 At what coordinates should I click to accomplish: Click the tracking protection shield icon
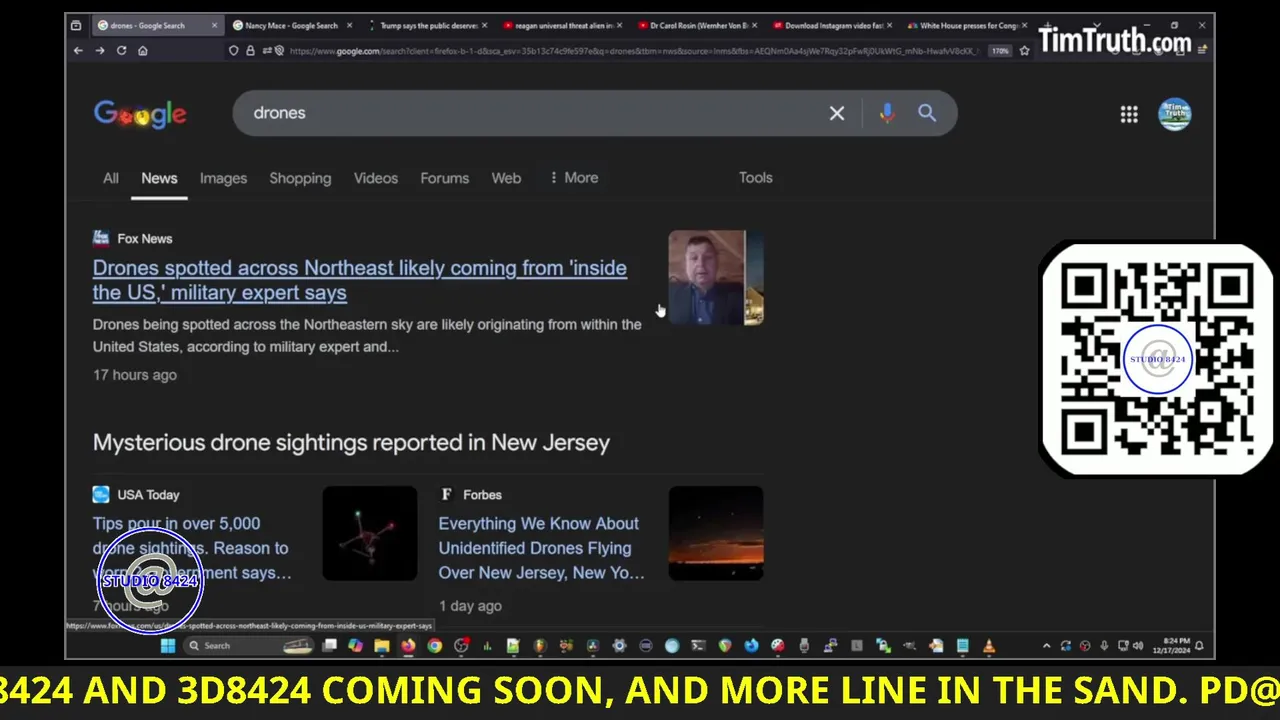coord(234,50)
